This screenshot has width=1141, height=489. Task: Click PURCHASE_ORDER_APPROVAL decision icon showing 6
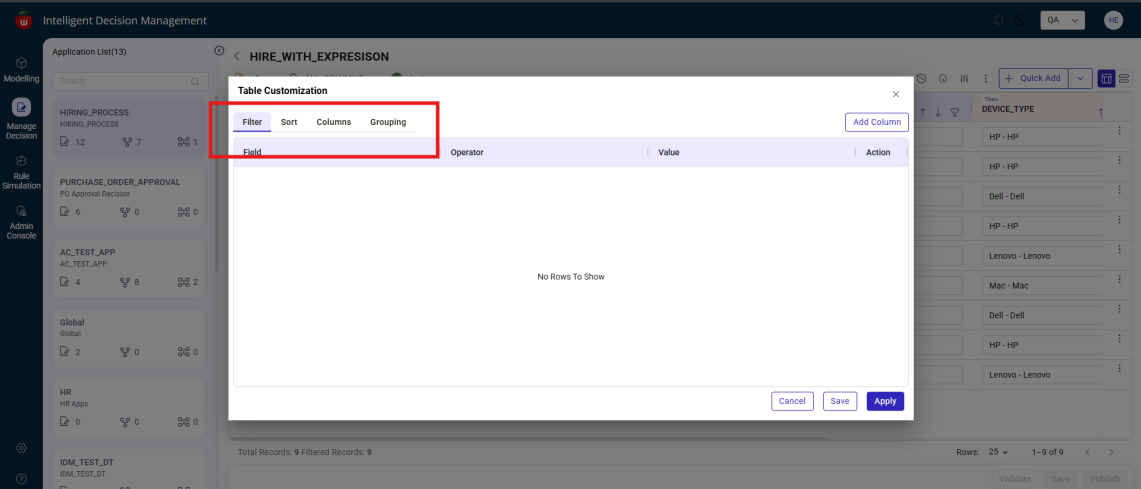pos(65,212)
